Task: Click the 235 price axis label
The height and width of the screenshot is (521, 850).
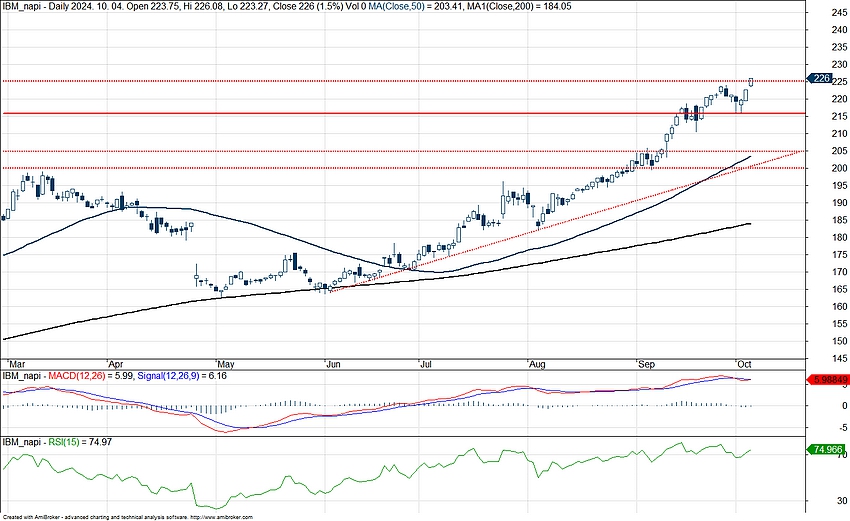Action: point(839,48)
